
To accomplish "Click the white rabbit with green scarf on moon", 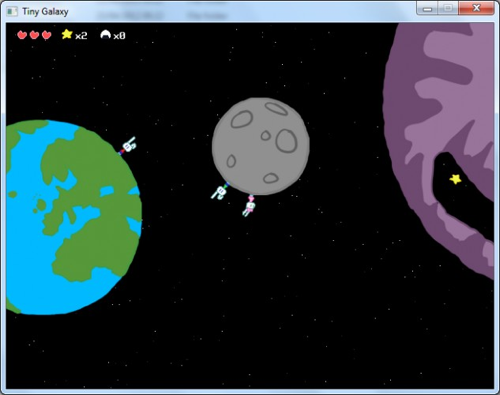I will [x=220, y=192].
